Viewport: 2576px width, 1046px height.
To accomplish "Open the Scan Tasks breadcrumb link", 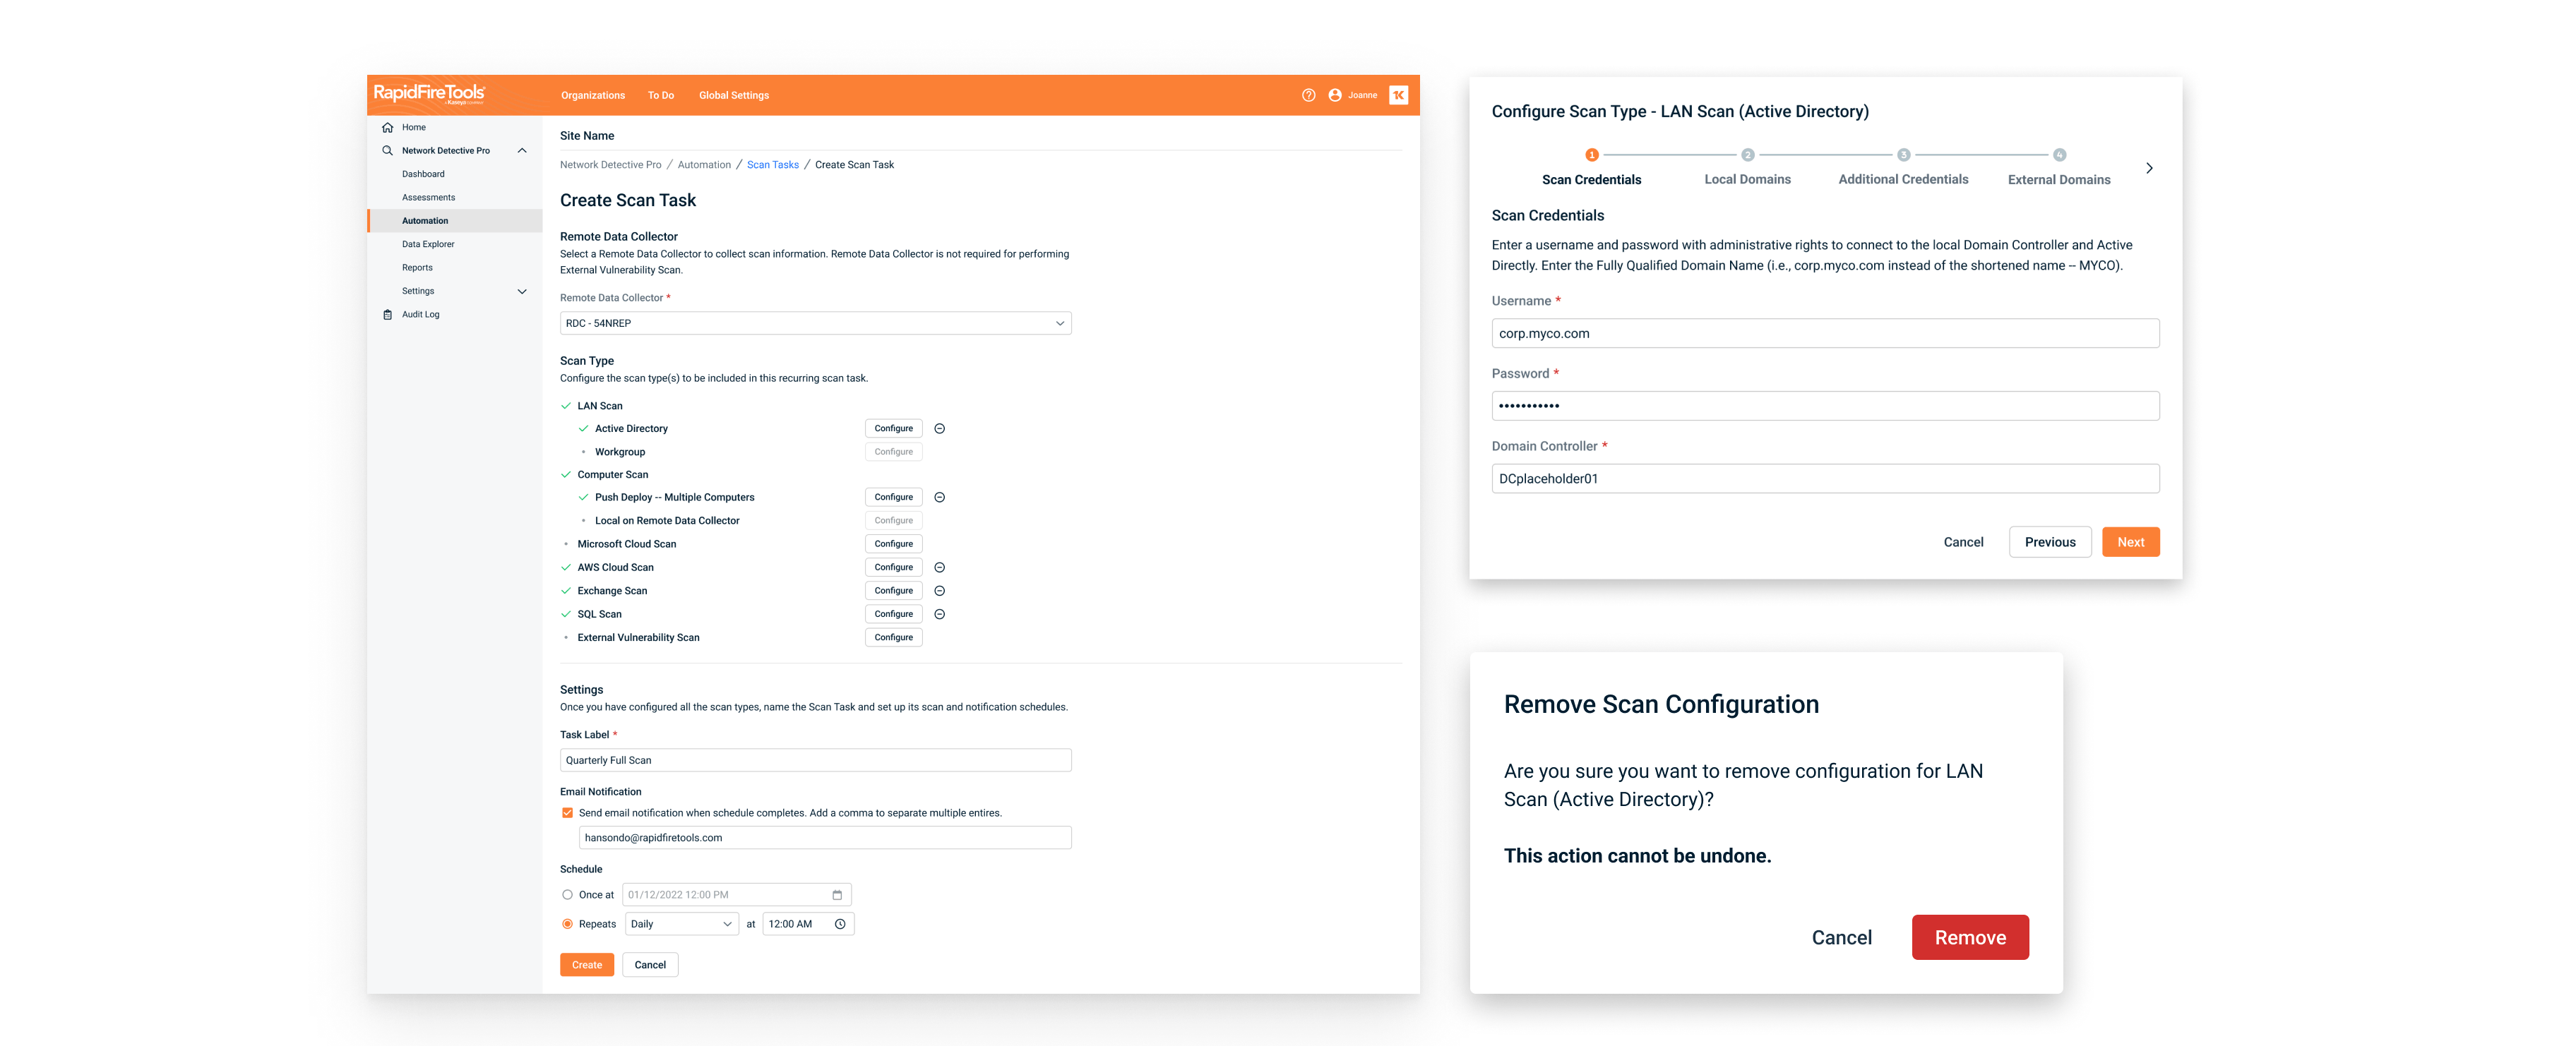I will click(772, 165).
